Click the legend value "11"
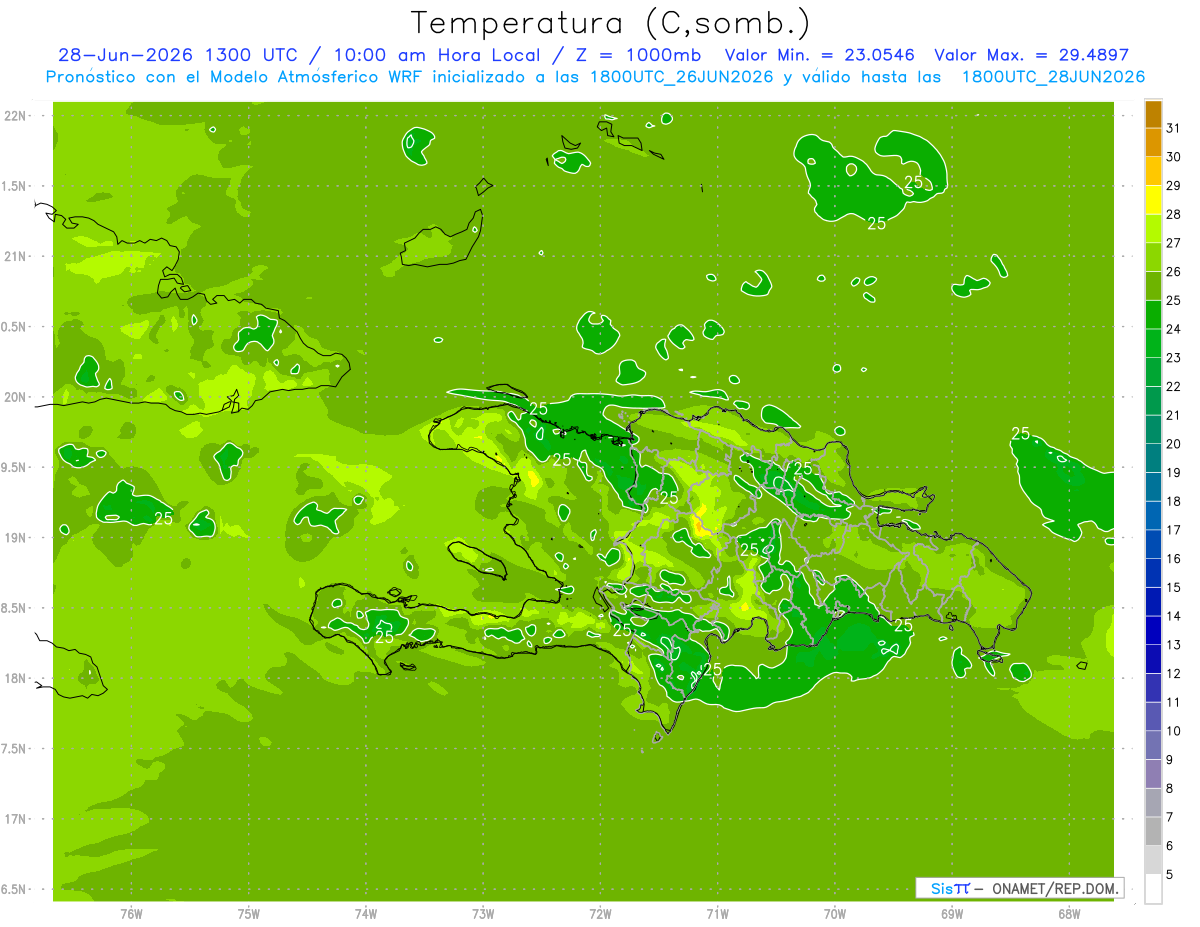The image size is (1200, 927). tap(1173, 702)
